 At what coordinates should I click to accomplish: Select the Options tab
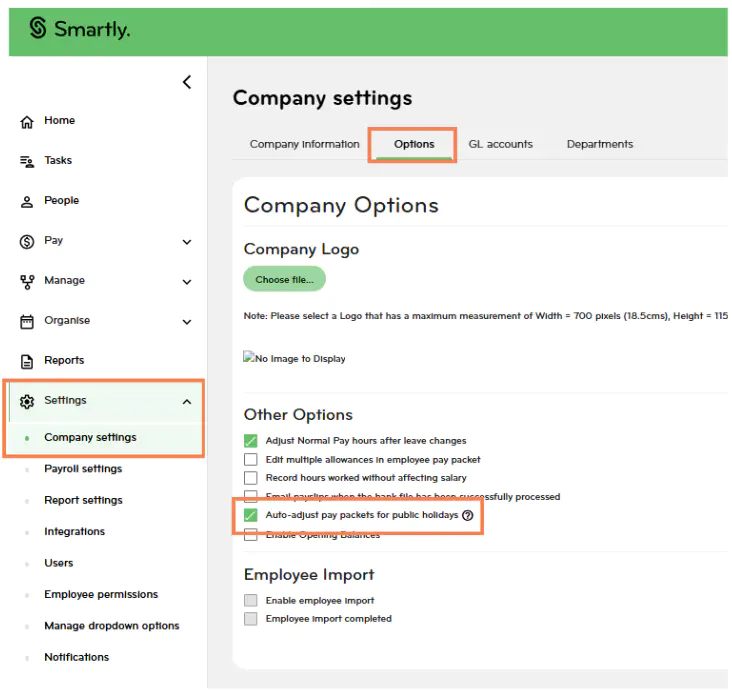[x=414, y=144]
